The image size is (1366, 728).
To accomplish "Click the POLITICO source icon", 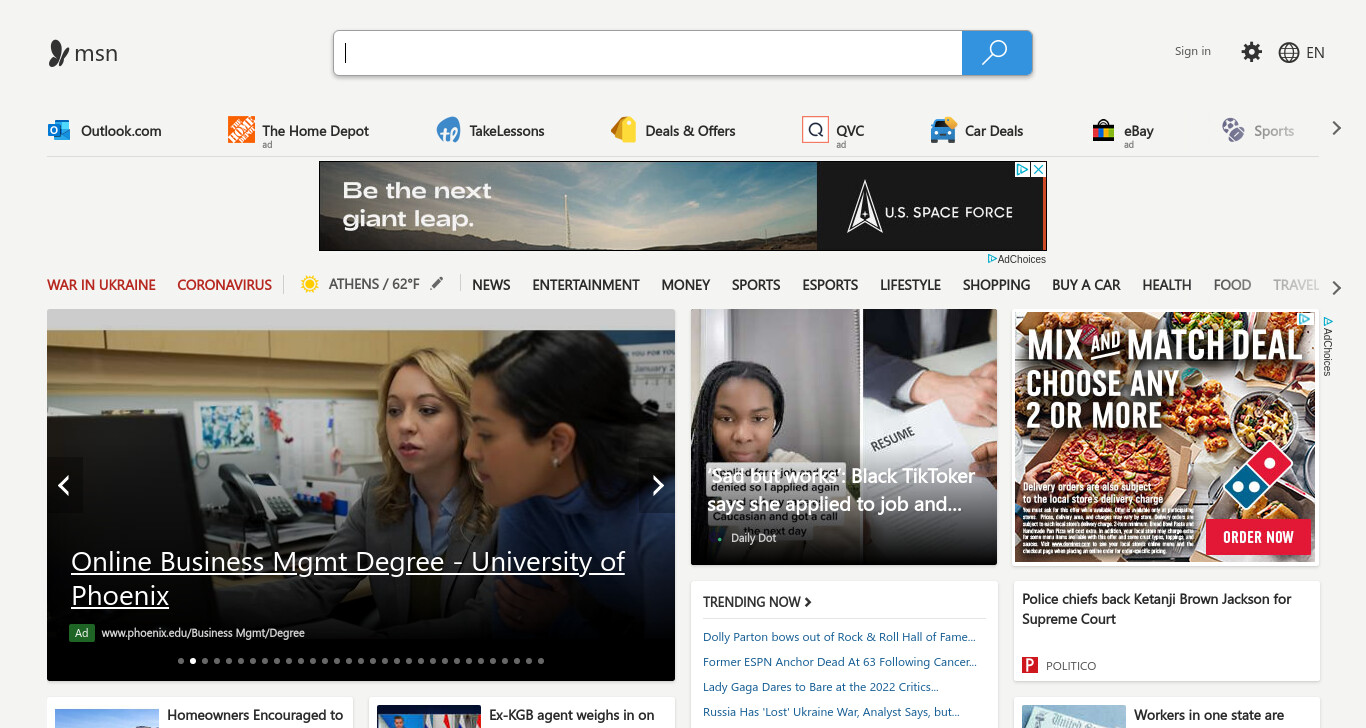I will coord(1030,665).
